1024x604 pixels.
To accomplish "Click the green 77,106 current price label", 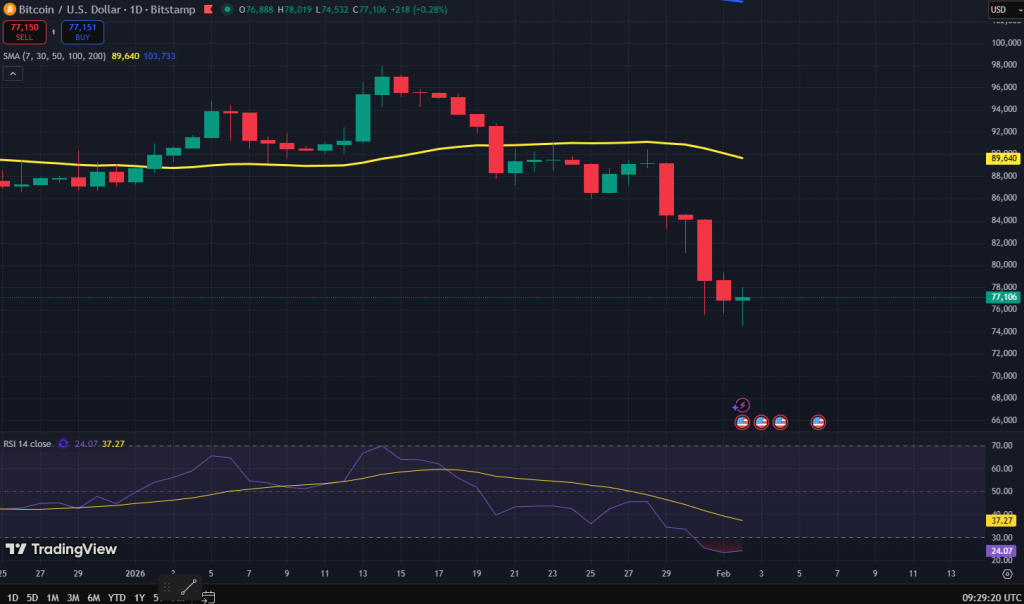I will 1002,297.
